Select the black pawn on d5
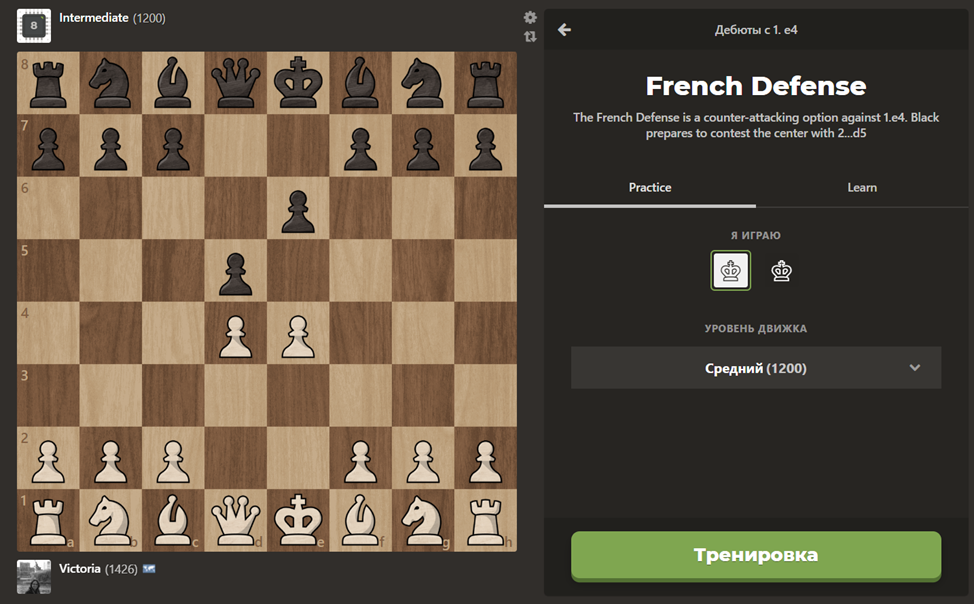The width and height of the screenshot is (974, 604). coord(235,270)
